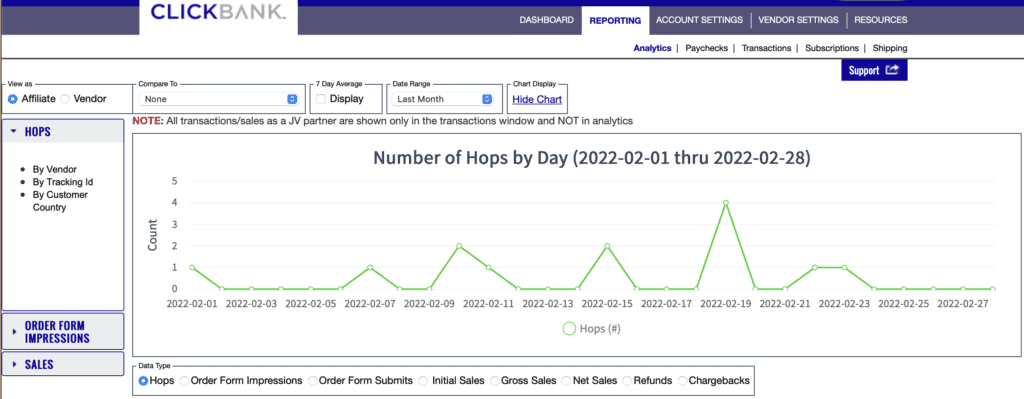Select the Refunds data type radio
The width and height of the screenshot is (1024, 399).
[x=627, y=380]
